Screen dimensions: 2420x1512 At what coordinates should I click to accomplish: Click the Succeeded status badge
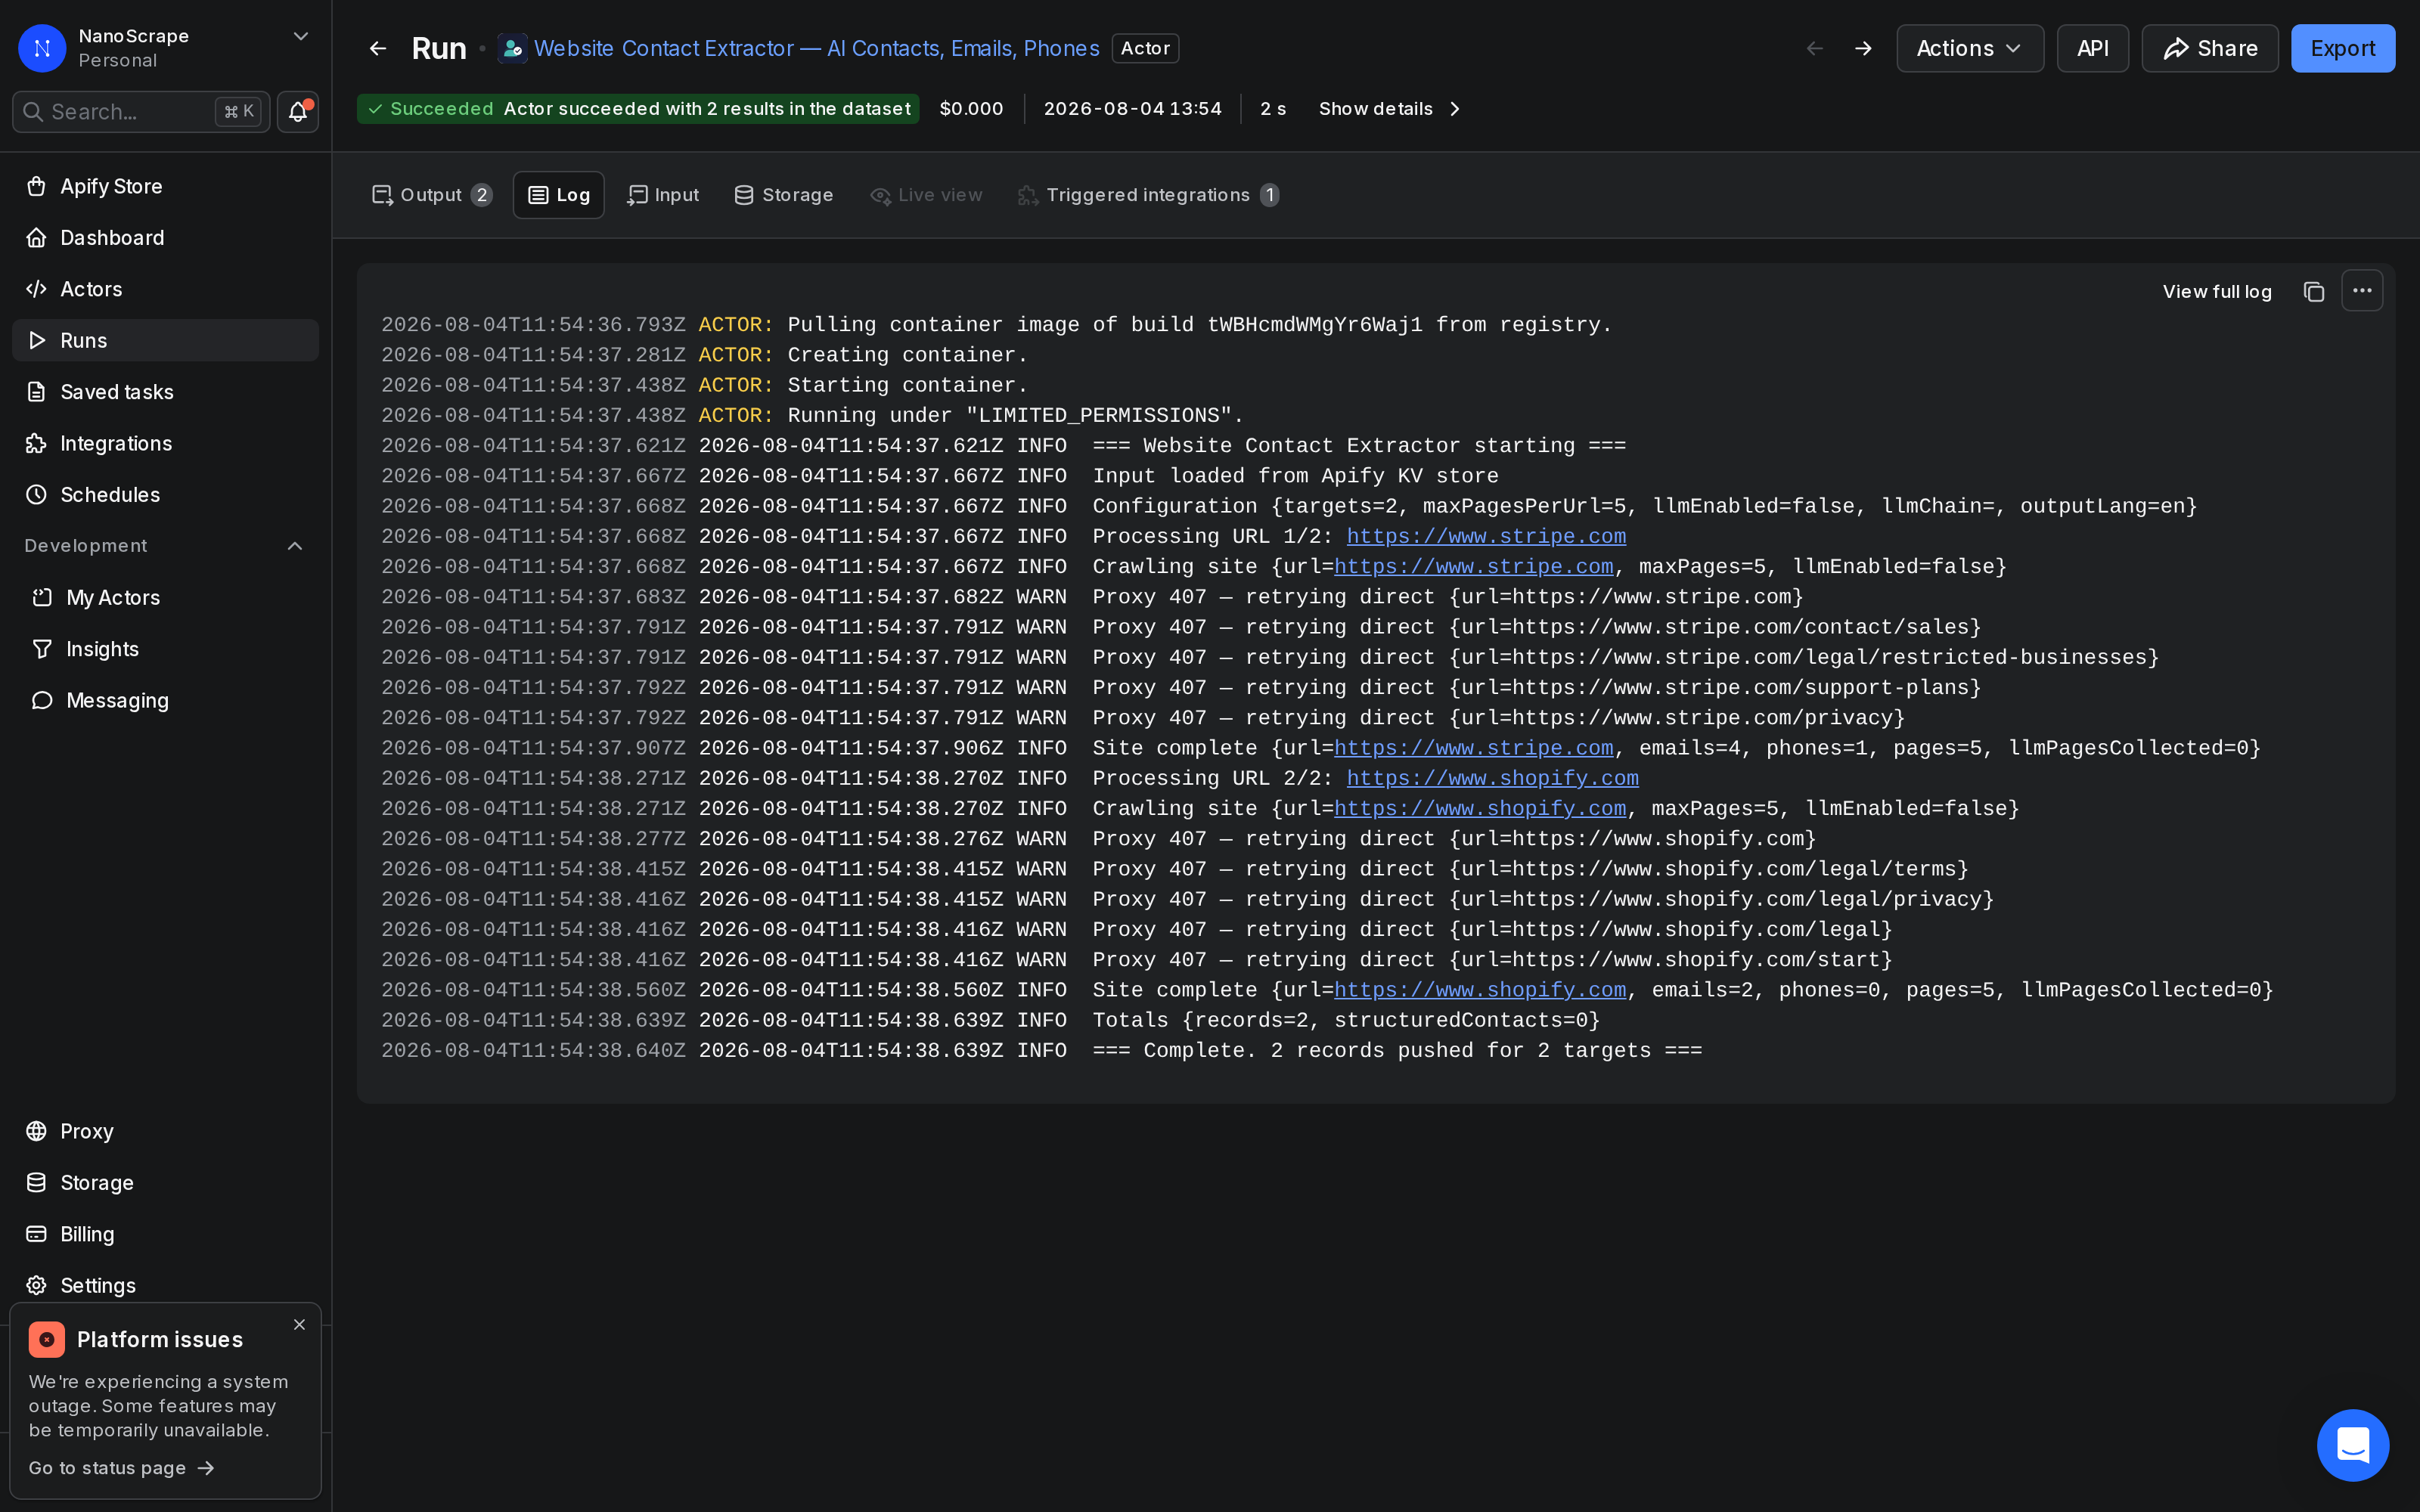click(x=638, y=109)
